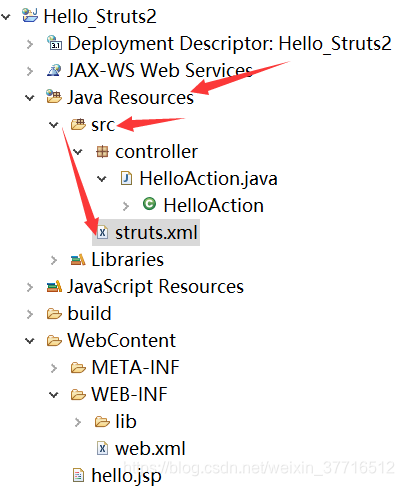The height and width of the screenshot is (486, 404).
Task: Select the 'controller' package label
Action: 156,152
